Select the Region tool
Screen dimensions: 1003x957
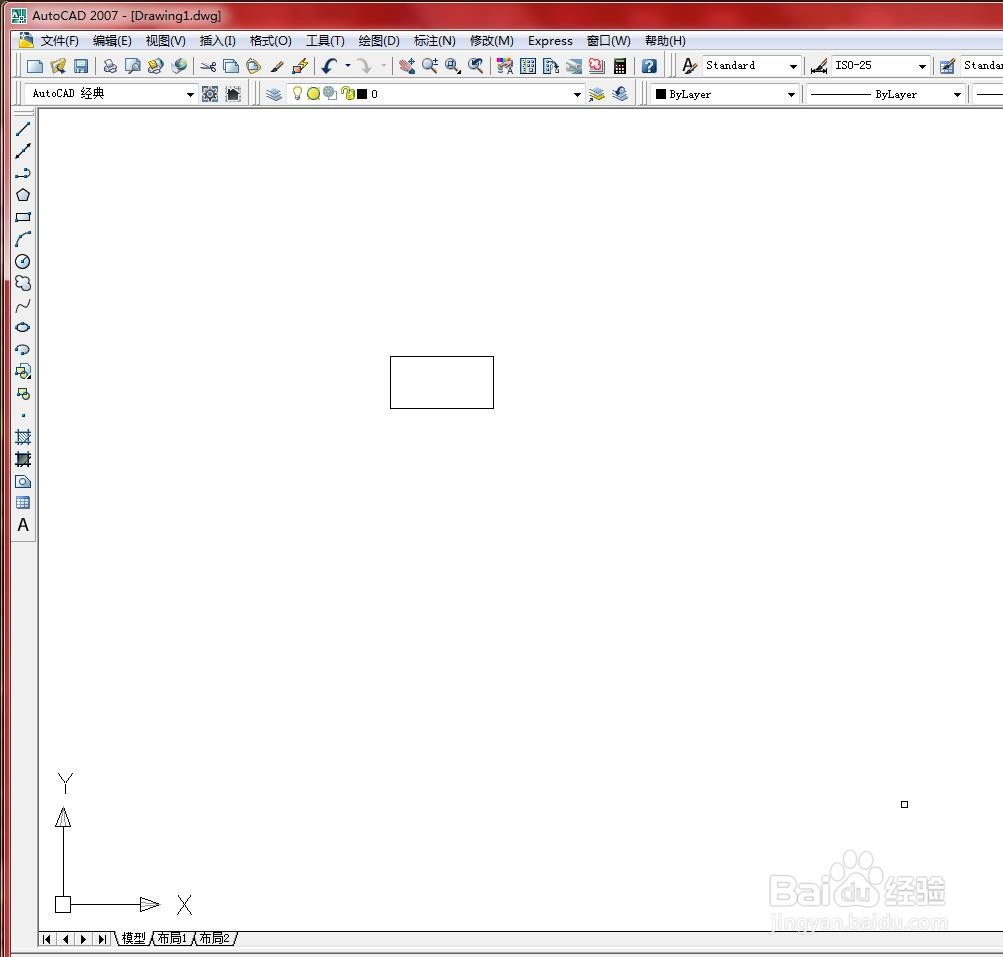[23, 481]
